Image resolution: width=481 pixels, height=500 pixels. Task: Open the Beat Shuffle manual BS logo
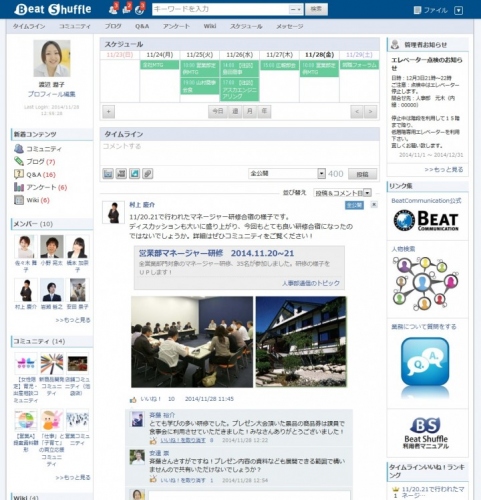pos(426,433)
